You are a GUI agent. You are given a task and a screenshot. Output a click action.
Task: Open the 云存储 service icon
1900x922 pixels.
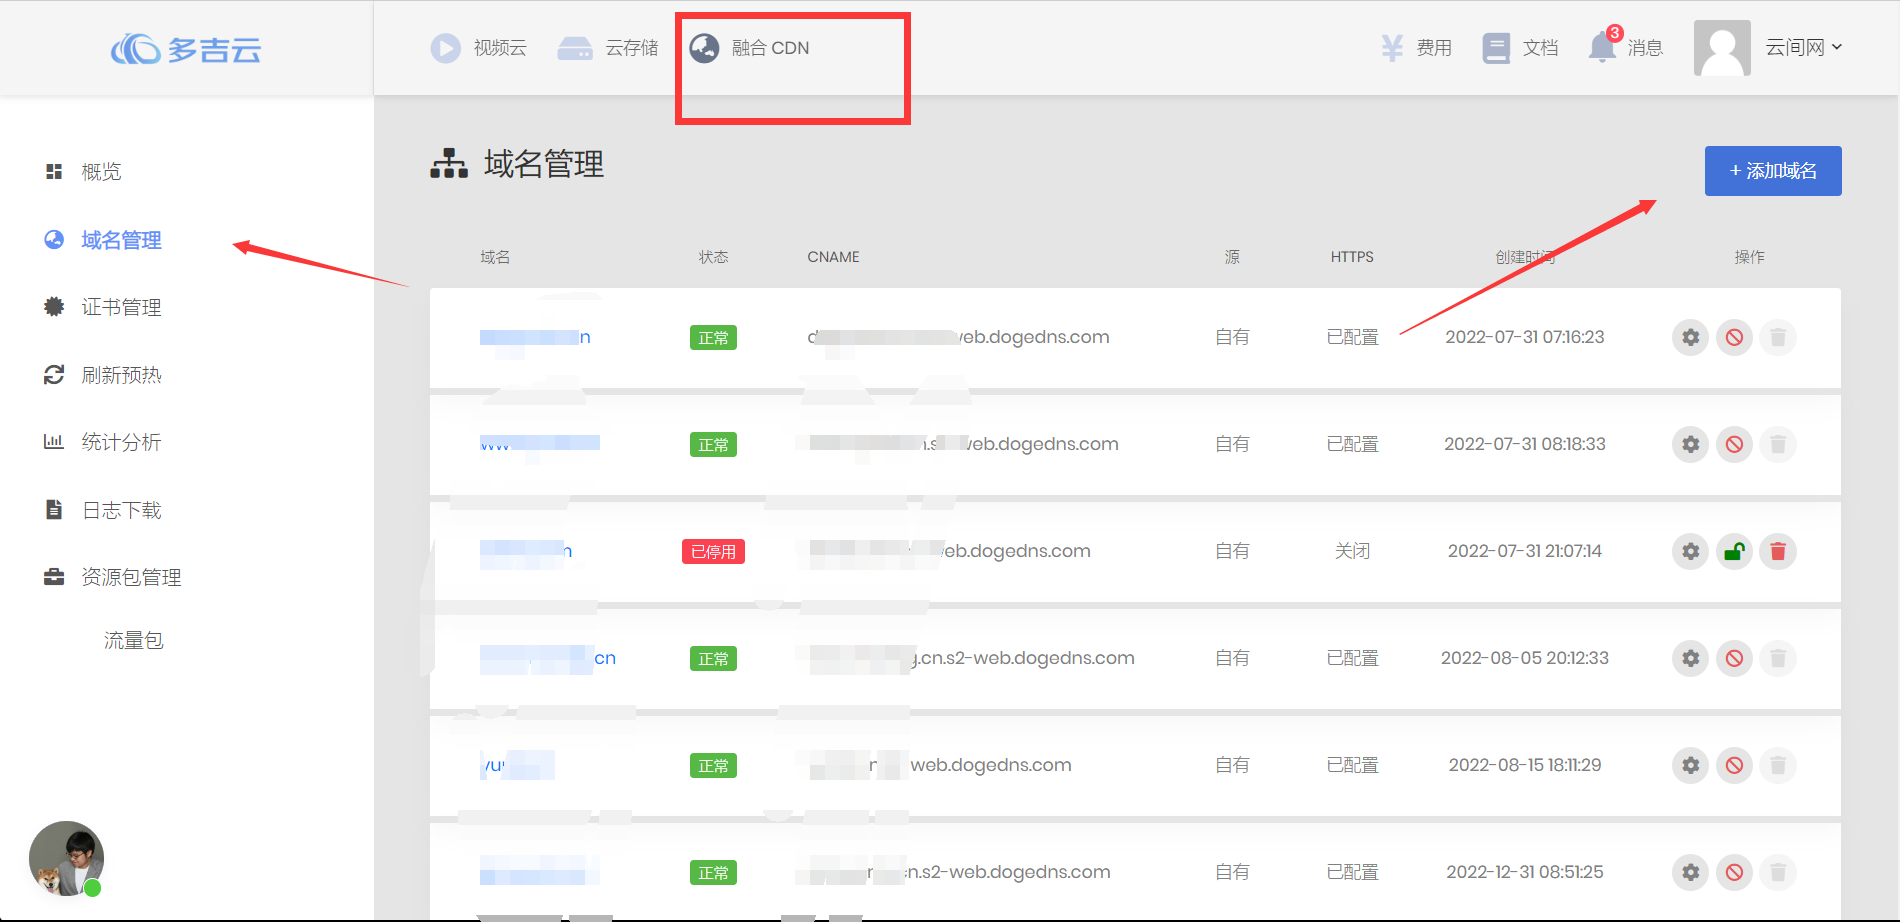(x=574, y=47)
